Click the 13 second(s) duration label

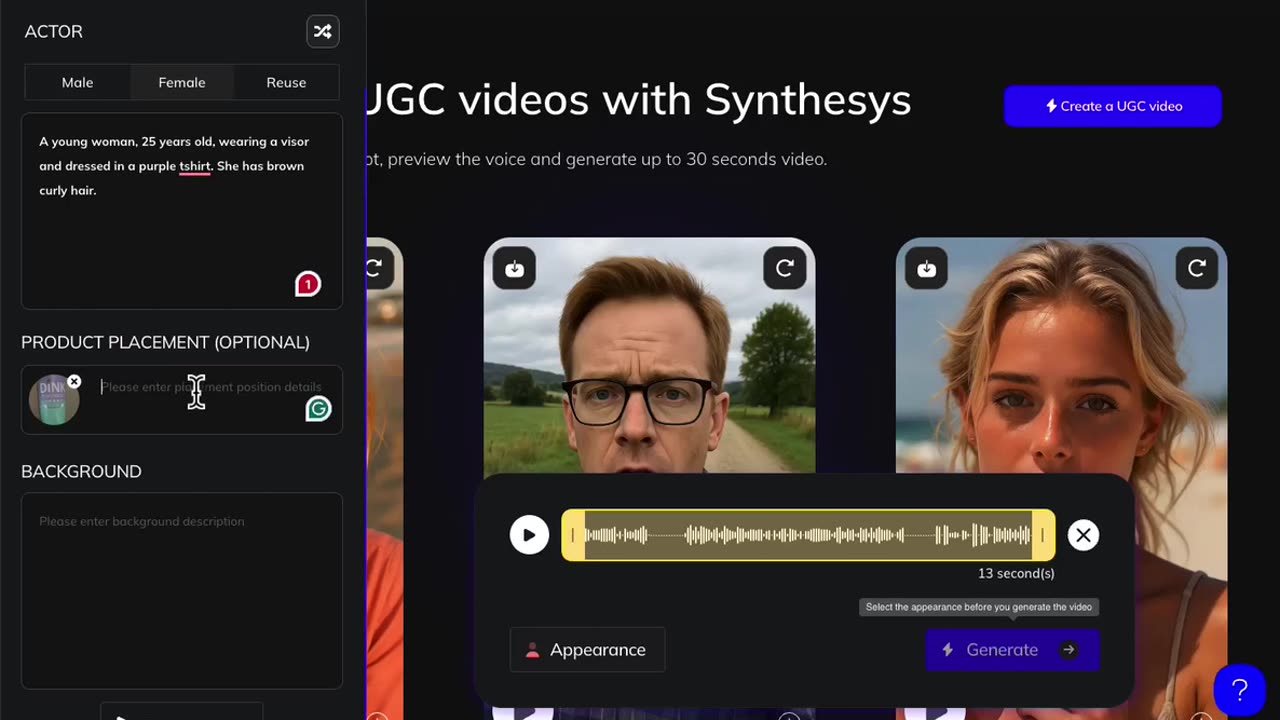tap(1016, 574)
